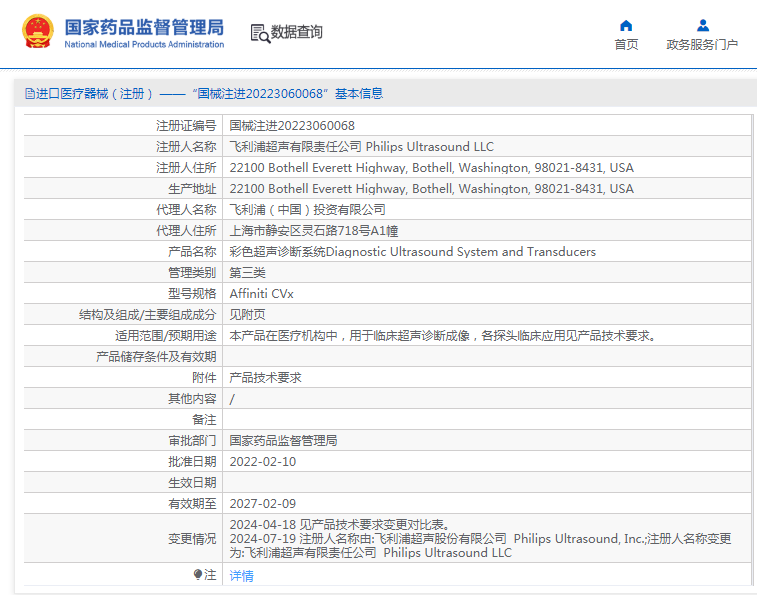This screenshot has height=595, width=757.
Task: Click the 管理类别 value 第三类
Action: (x=247, y=273)
